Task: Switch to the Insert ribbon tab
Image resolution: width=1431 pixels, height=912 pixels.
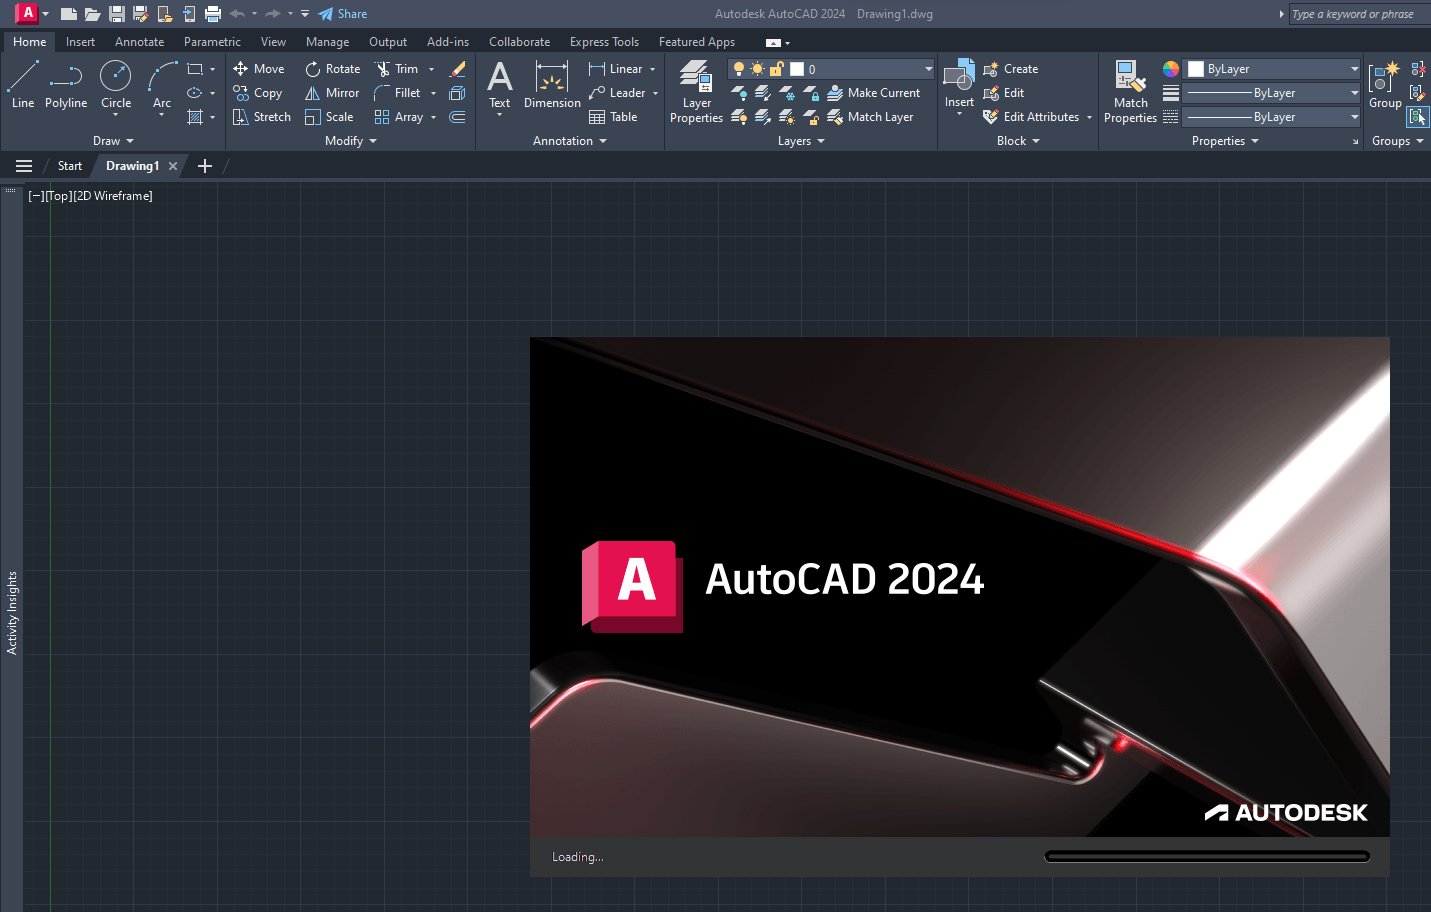Action: (80, 42)
